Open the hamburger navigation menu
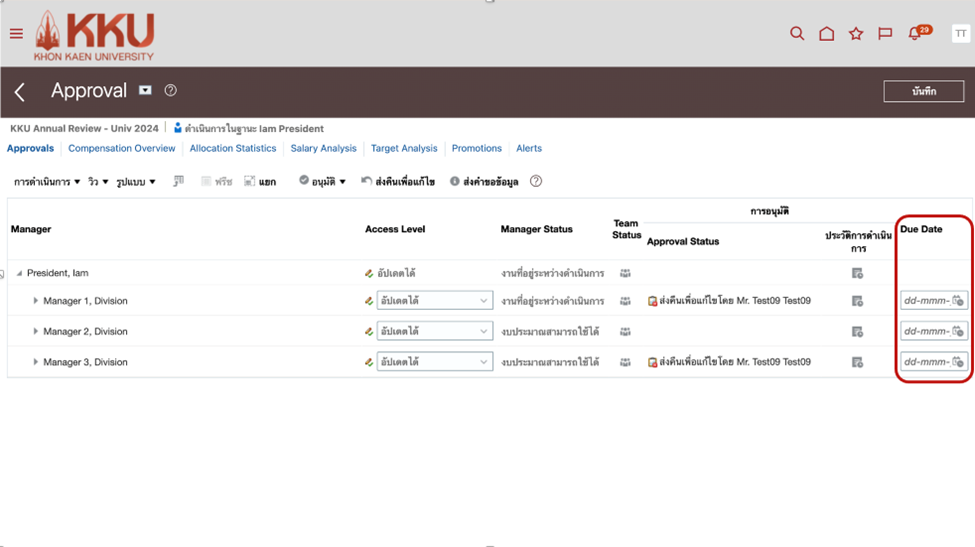Image resolution: width=975 pixels, height=547 pixels. tap(16, 34)
